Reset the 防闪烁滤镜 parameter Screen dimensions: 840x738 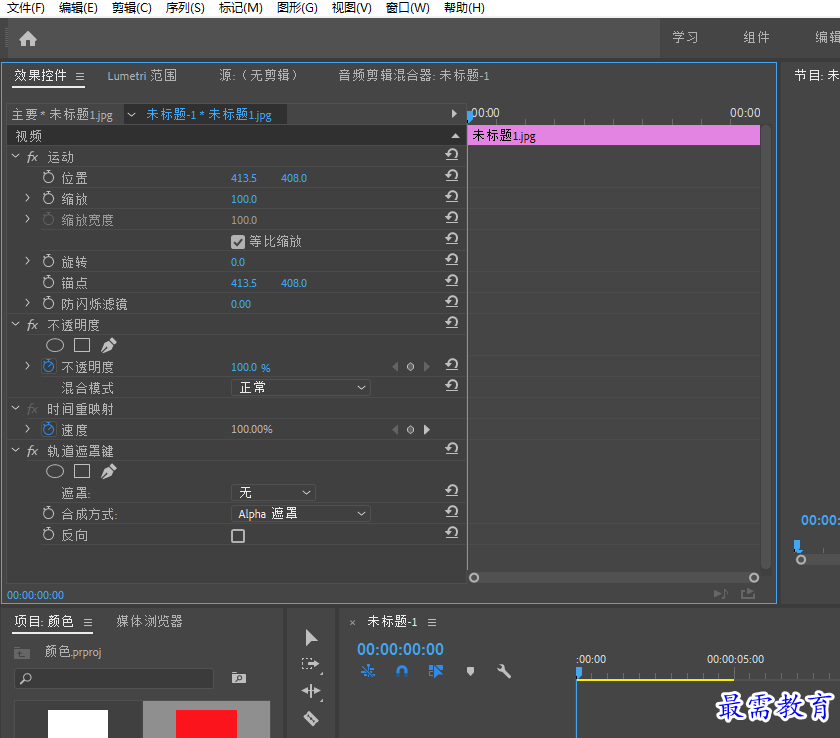(x=452, y=302)
